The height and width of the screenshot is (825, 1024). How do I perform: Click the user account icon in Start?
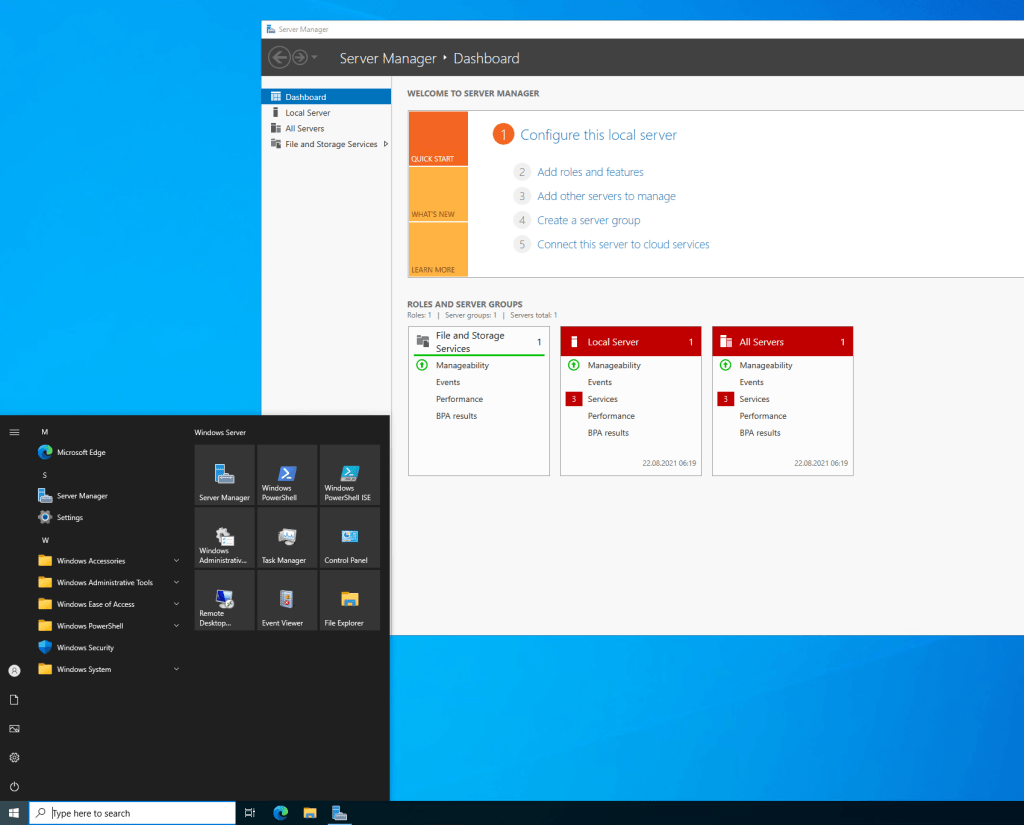[14, 671]
